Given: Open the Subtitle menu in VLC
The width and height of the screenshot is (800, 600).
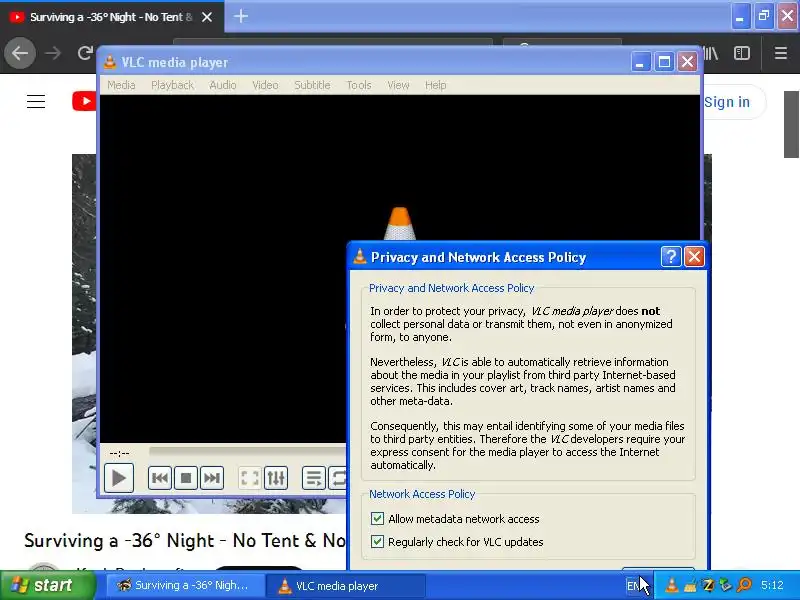Looking at the screenshot, I should tap(312, 85).
